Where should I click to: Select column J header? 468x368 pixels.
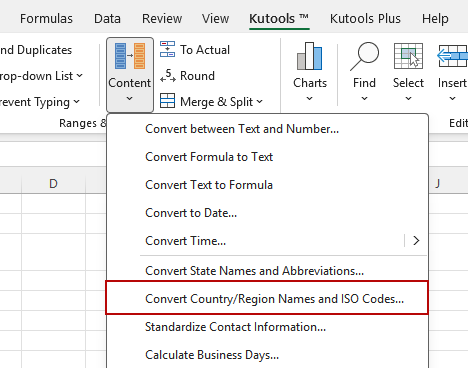[x=437, y=184]
